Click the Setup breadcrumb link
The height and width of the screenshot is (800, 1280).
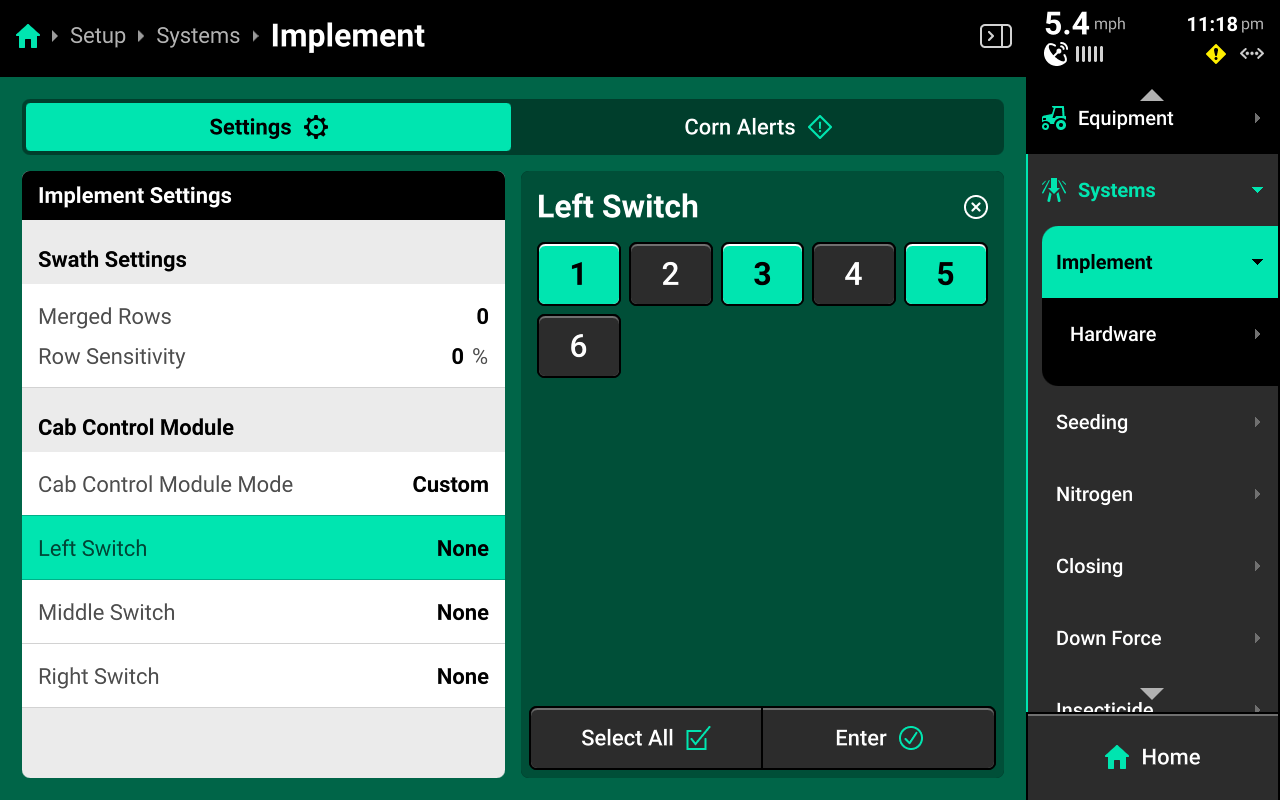(x=98, y=36)
